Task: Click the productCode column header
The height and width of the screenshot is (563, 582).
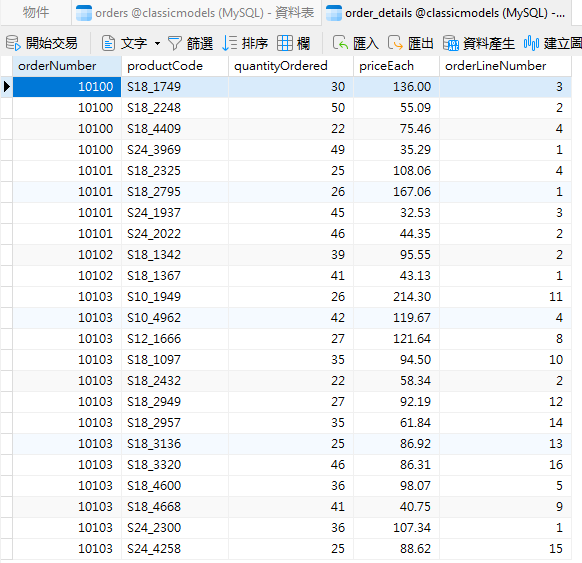Action: pos(175,66)
